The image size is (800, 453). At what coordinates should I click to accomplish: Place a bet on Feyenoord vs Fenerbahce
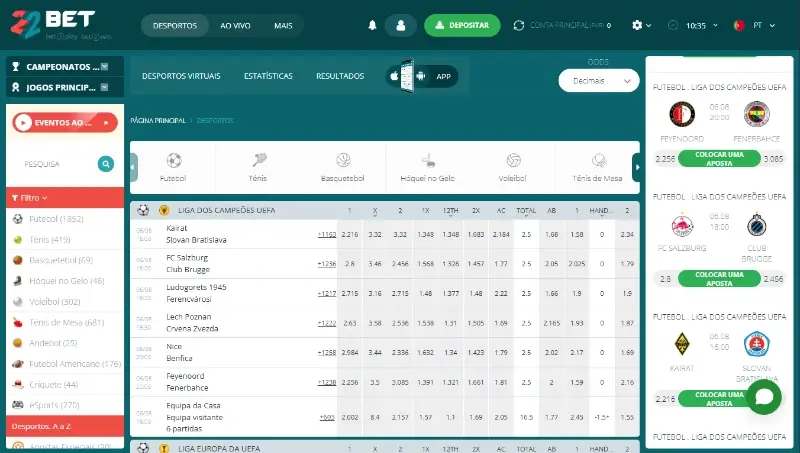click(719, 159)
